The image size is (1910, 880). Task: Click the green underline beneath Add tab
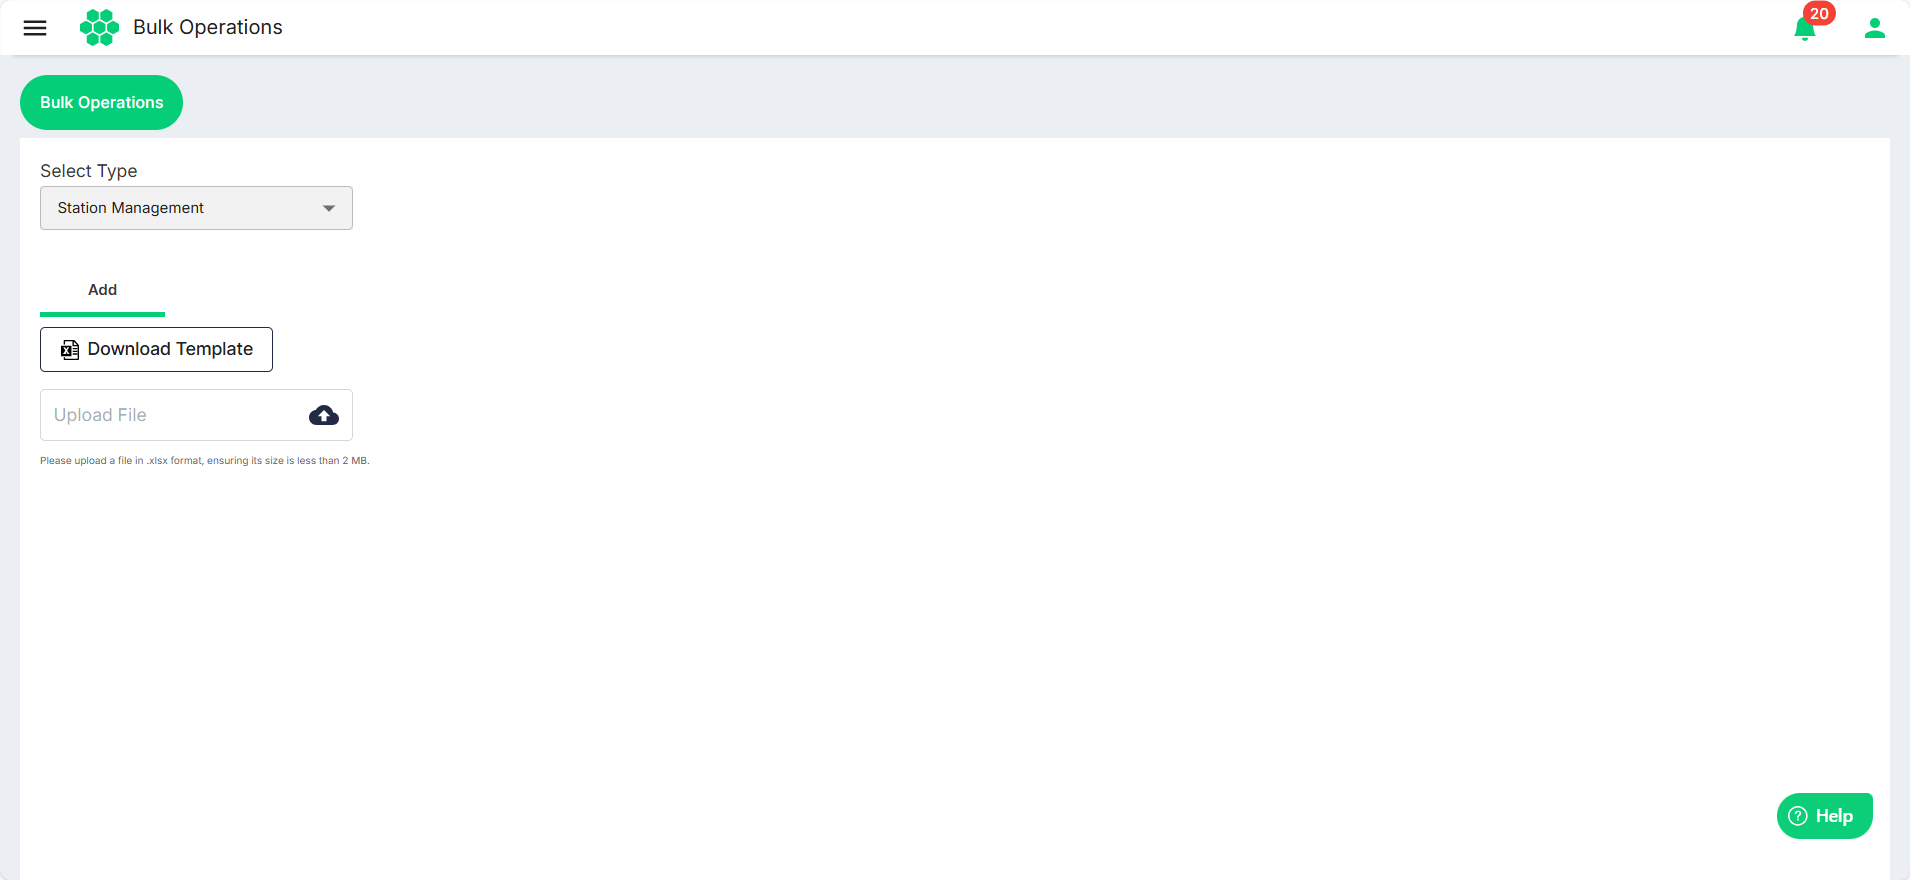(102, 314)
